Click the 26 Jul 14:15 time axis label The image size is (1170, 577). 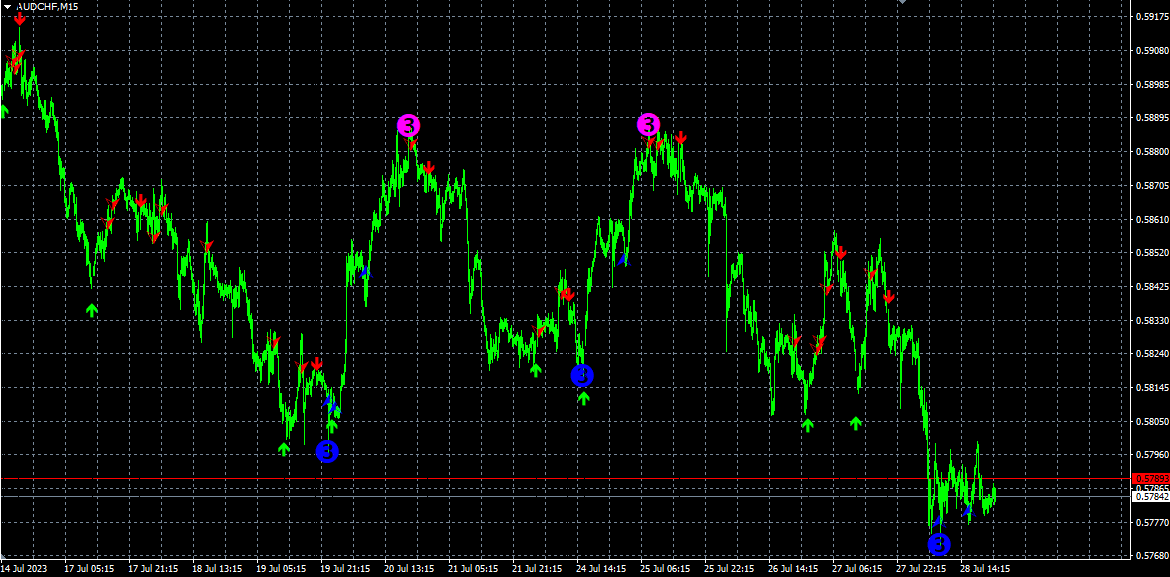[794, 569]
